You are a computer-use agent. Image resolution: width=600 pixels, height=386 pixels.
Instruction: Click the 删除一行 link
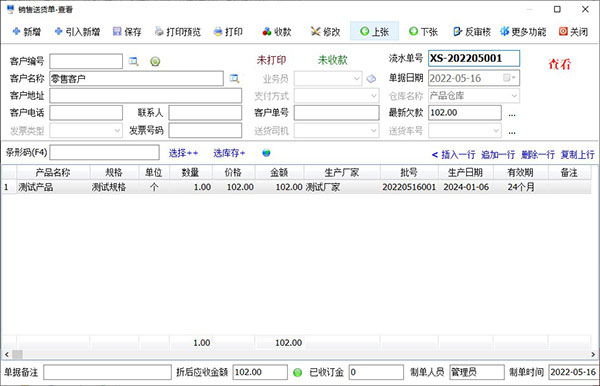click(538, 155)
